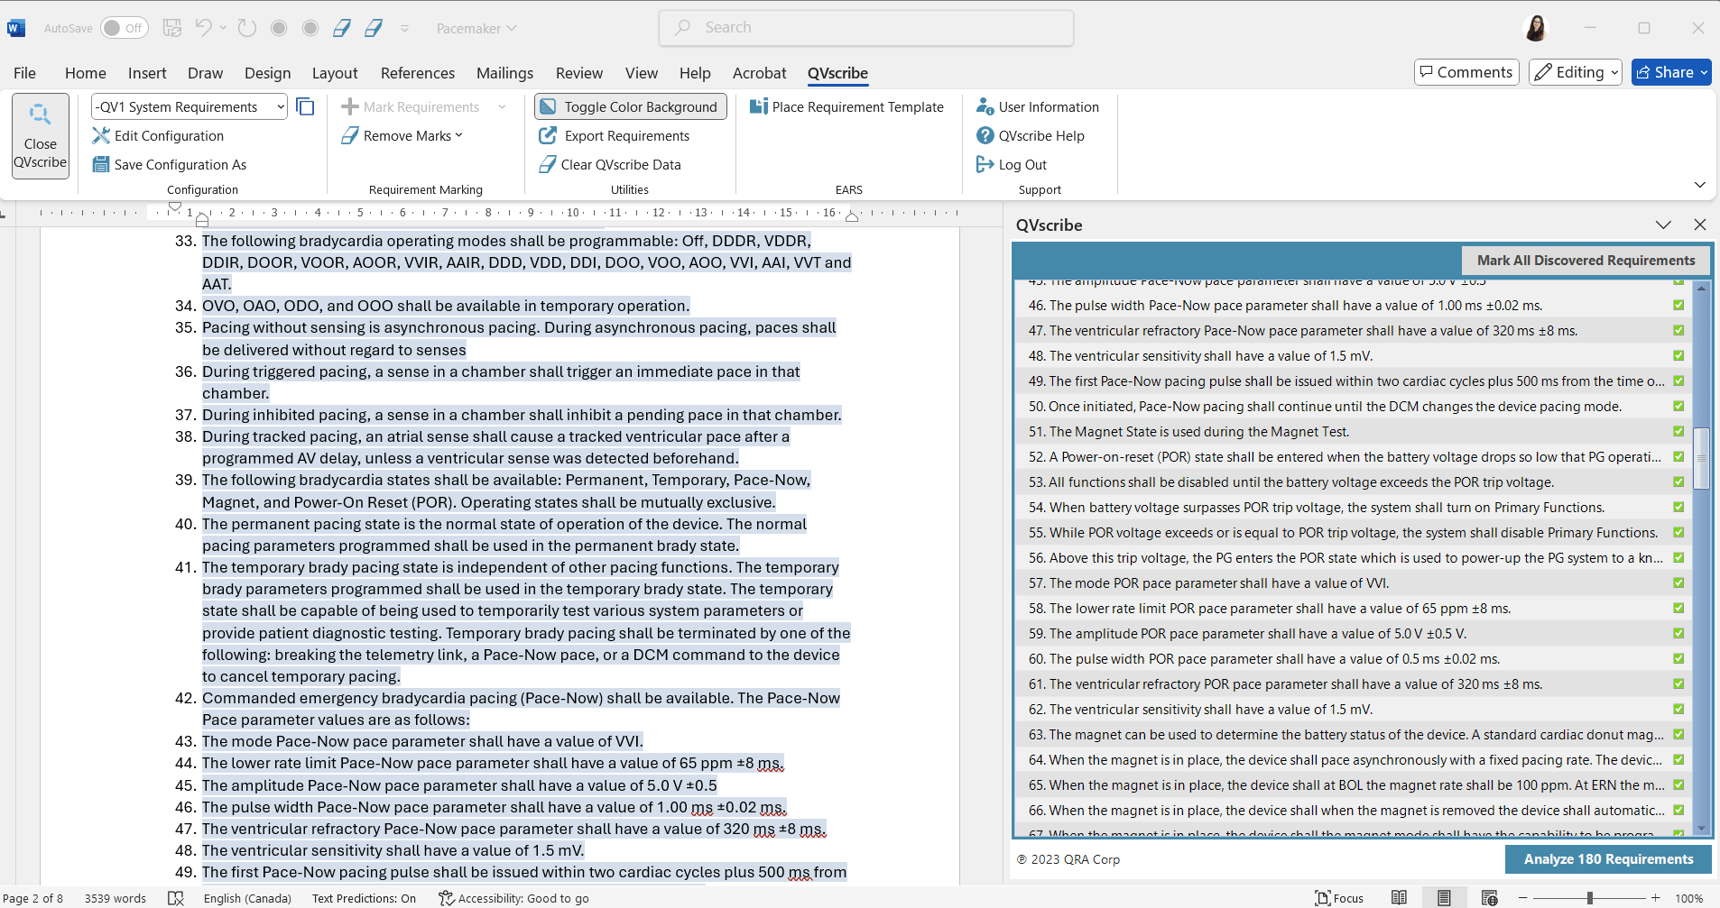Click the Save icon in title bar
This screenshot has height=908, width=1720.
coord(172,28)
